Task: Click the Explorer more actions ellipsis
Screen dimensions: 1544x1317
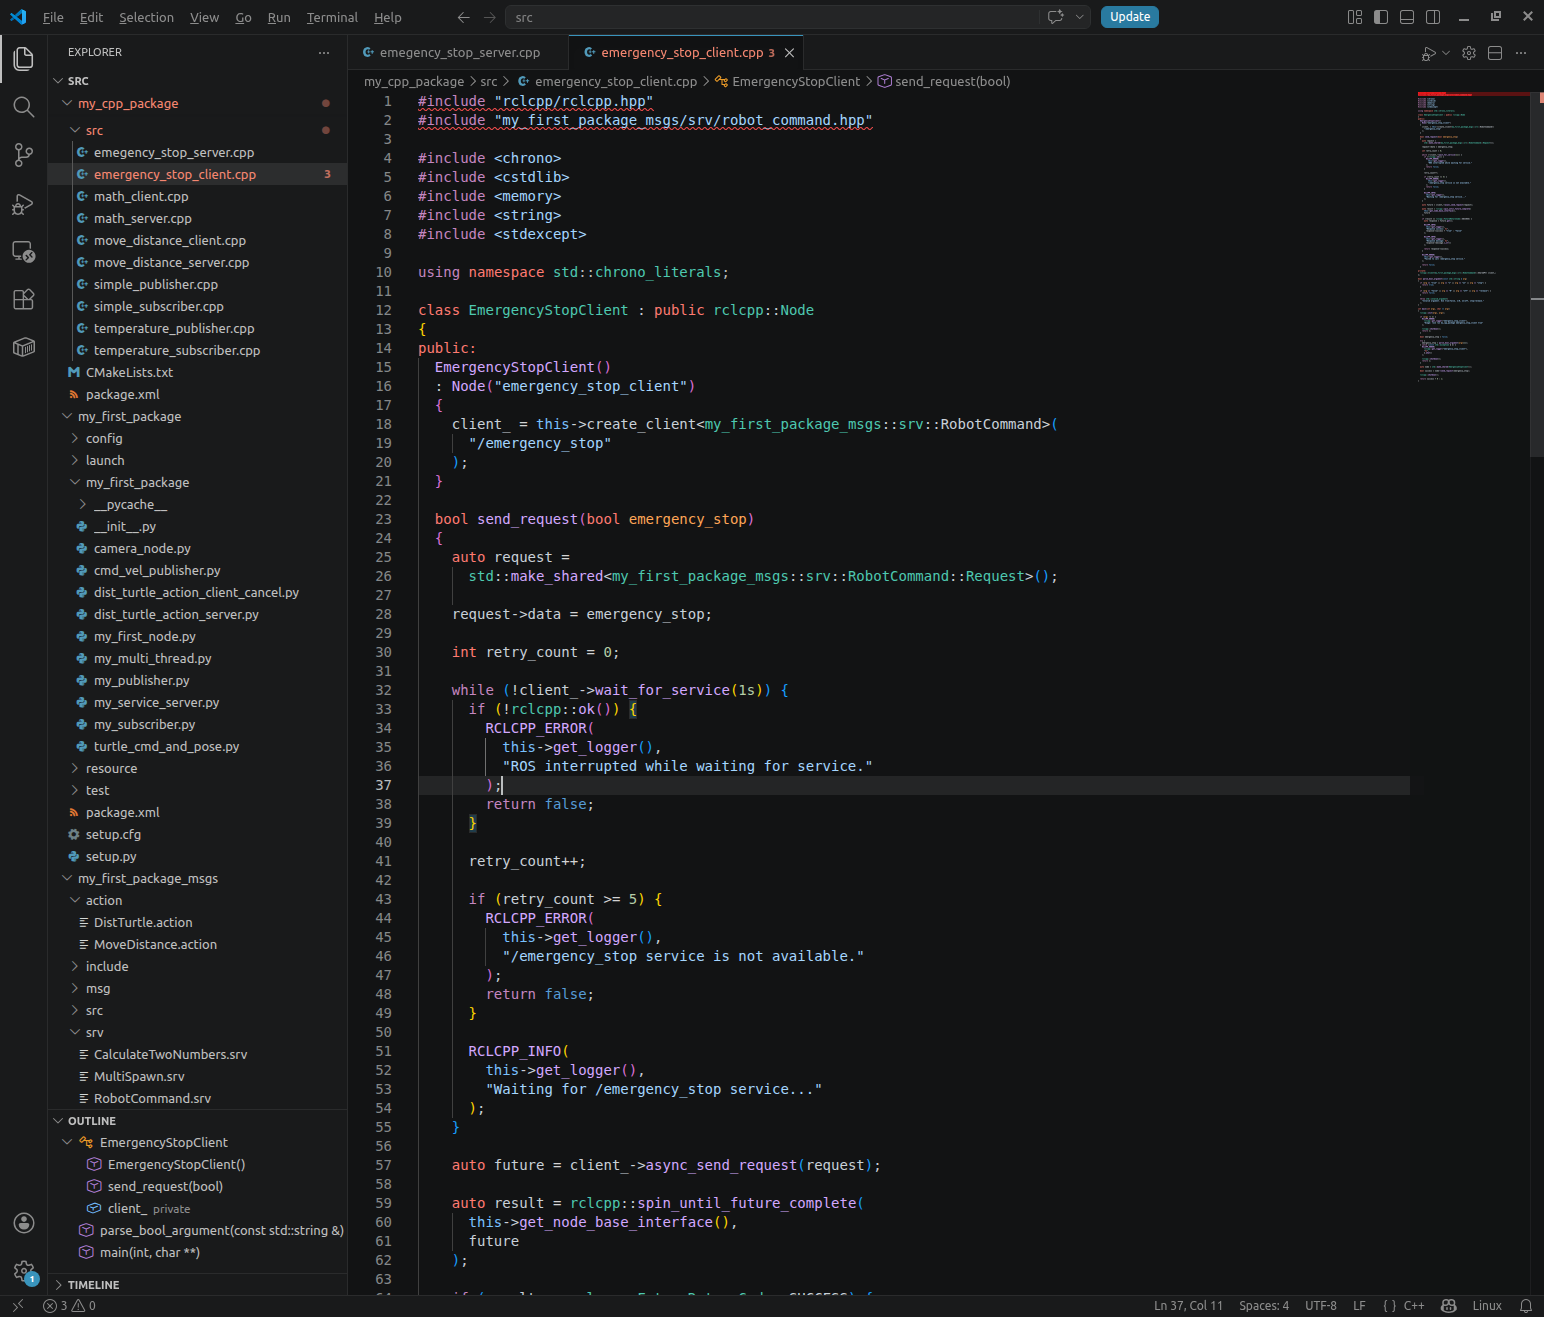Action: [323, 52]
